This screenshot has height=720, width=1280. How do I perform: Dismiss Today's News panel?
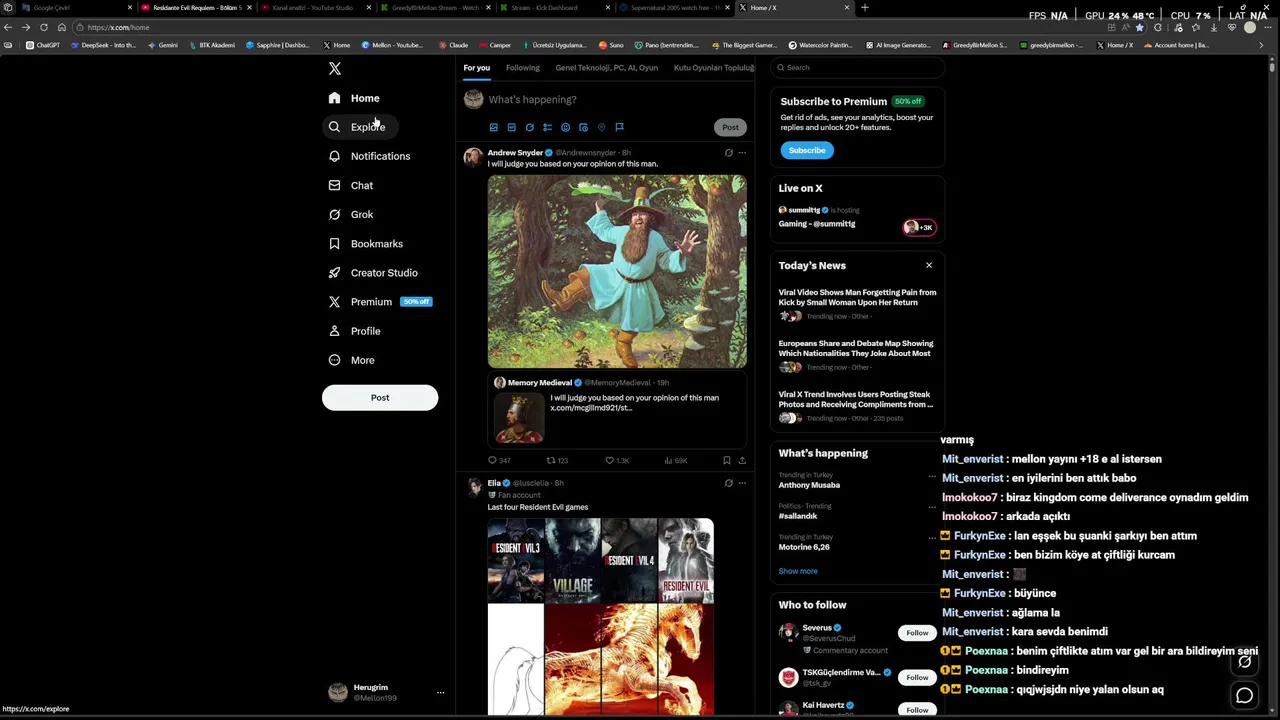pos(929,265)
